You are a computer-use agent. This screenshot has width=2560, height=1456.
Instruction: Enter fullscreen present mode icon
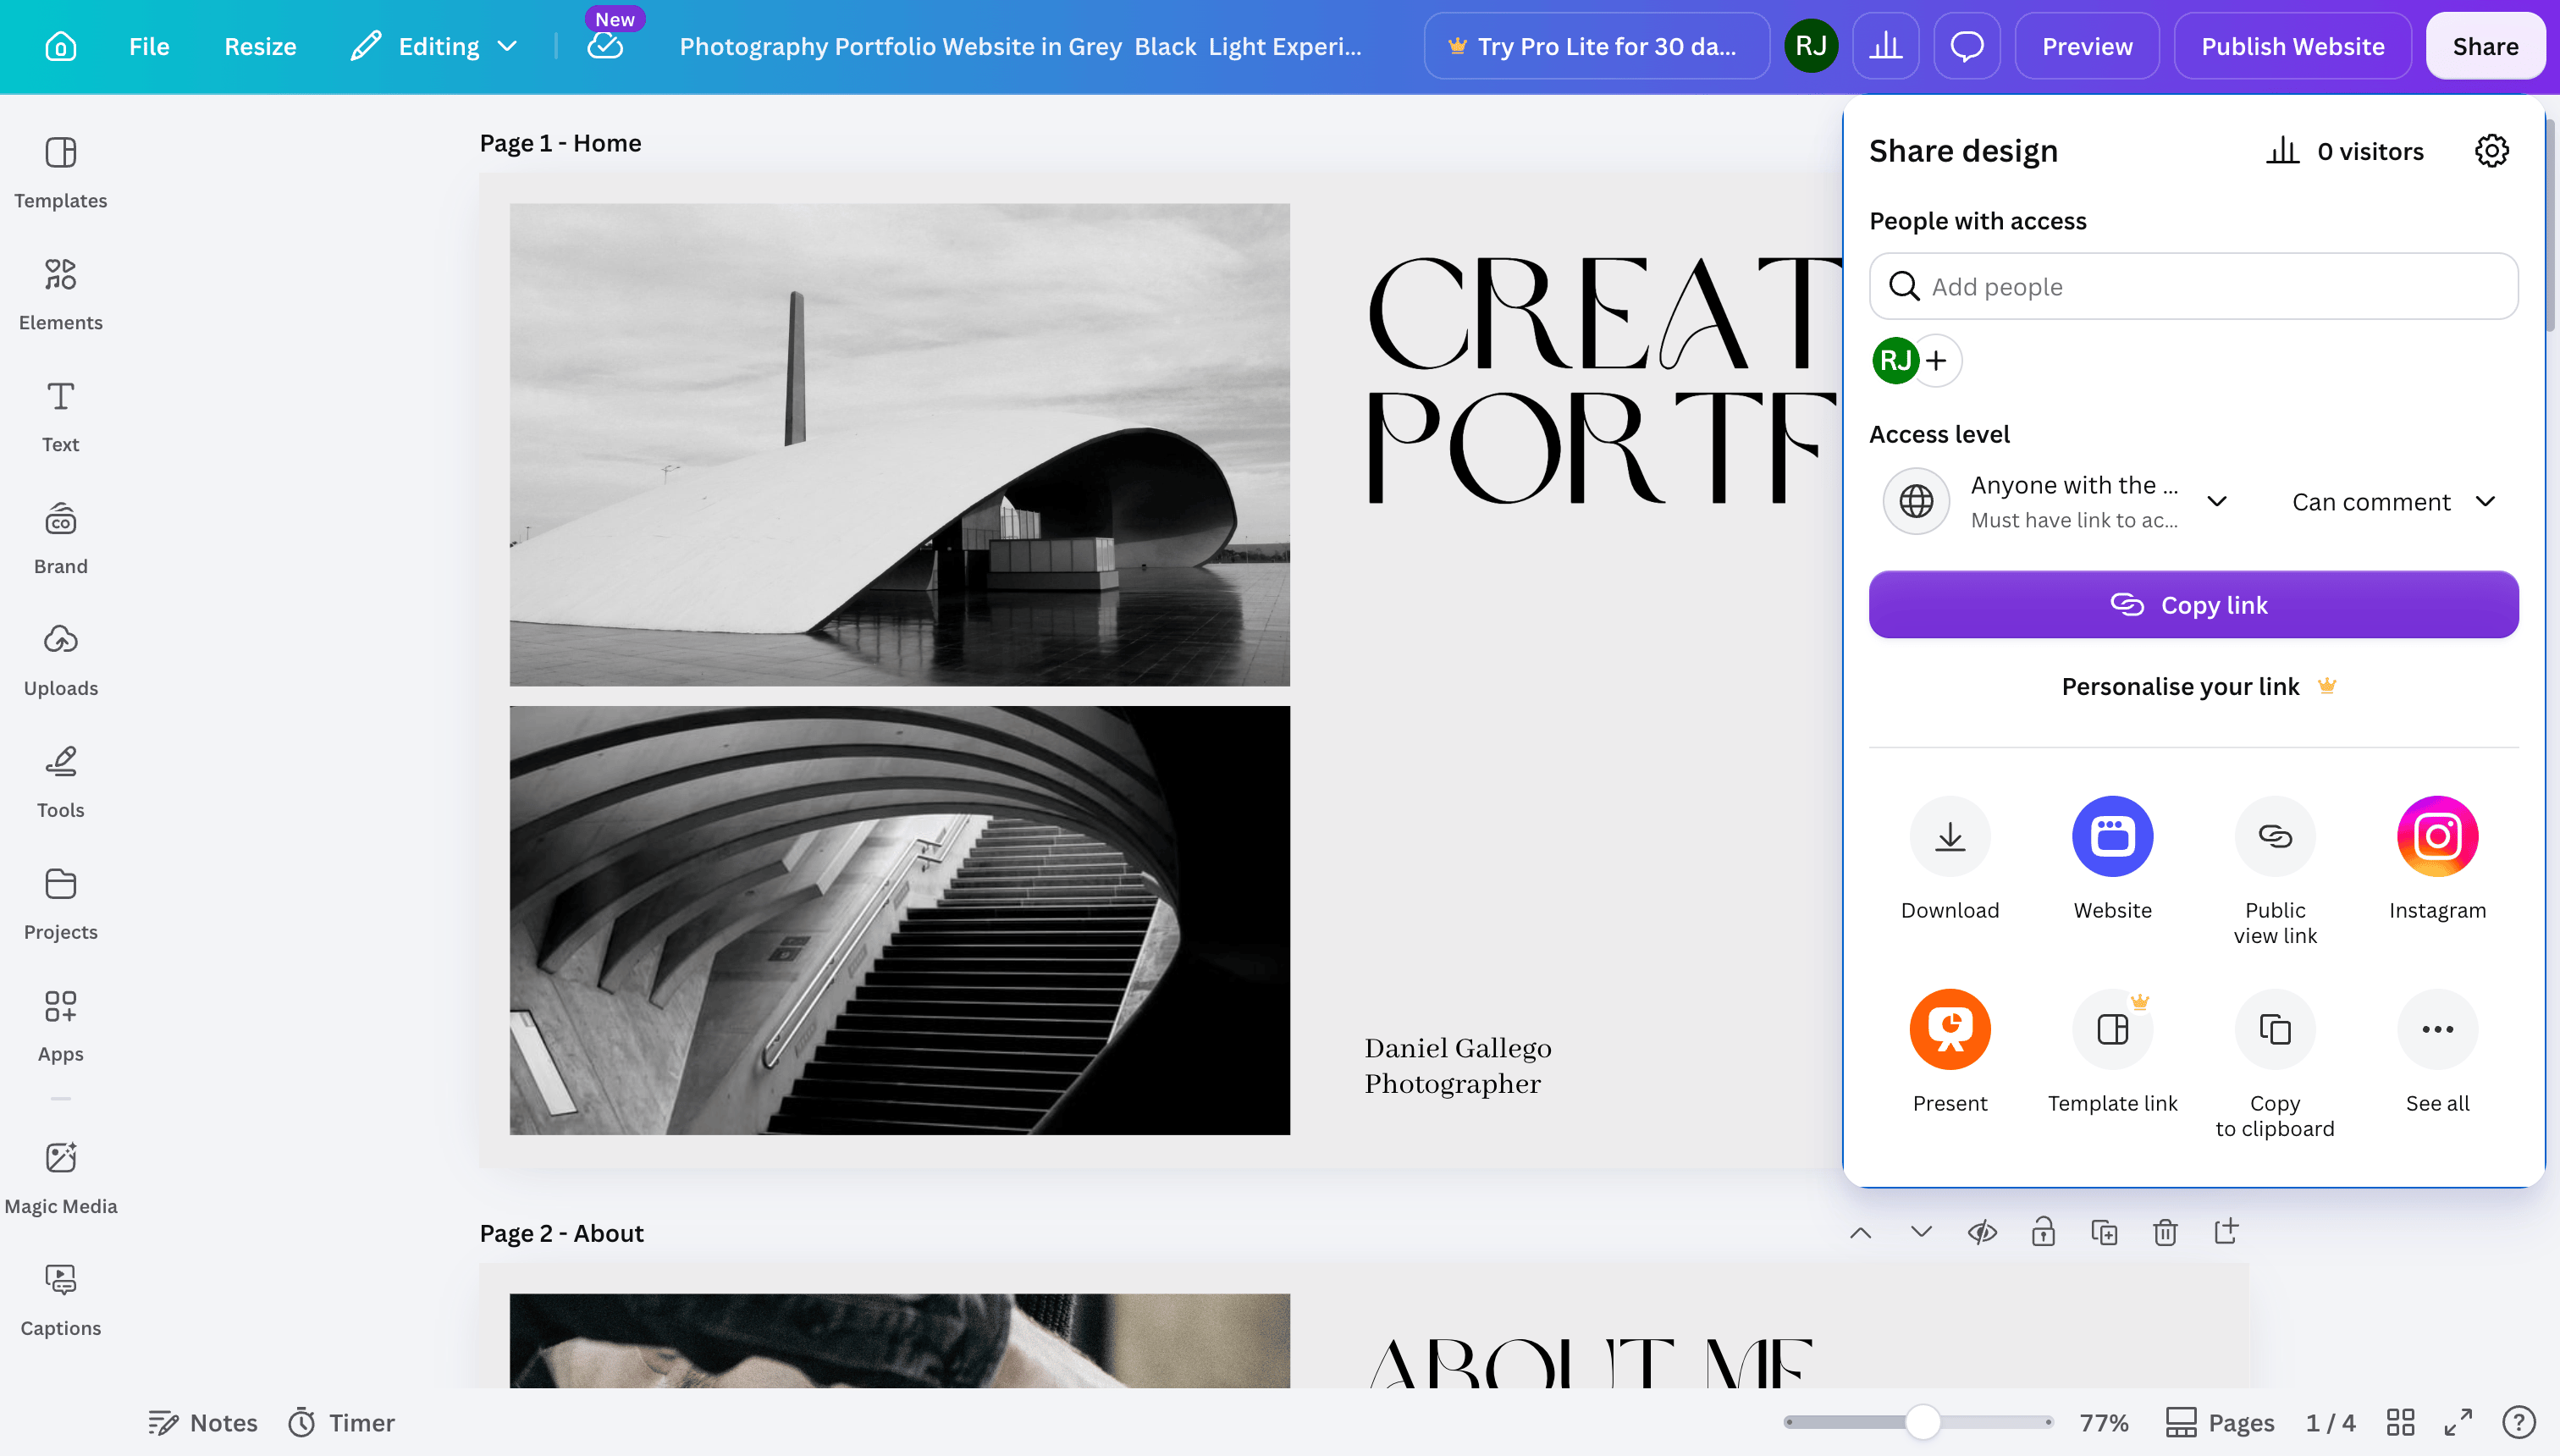(x=2458, y=1422)
